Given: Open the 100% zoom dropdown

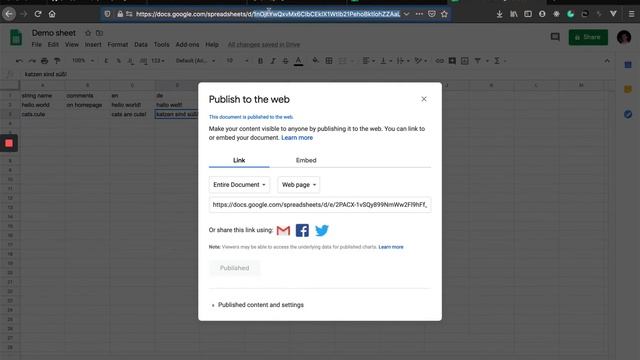Looking at the screenshot, I should pyautogui.click(x=82, y=61).
